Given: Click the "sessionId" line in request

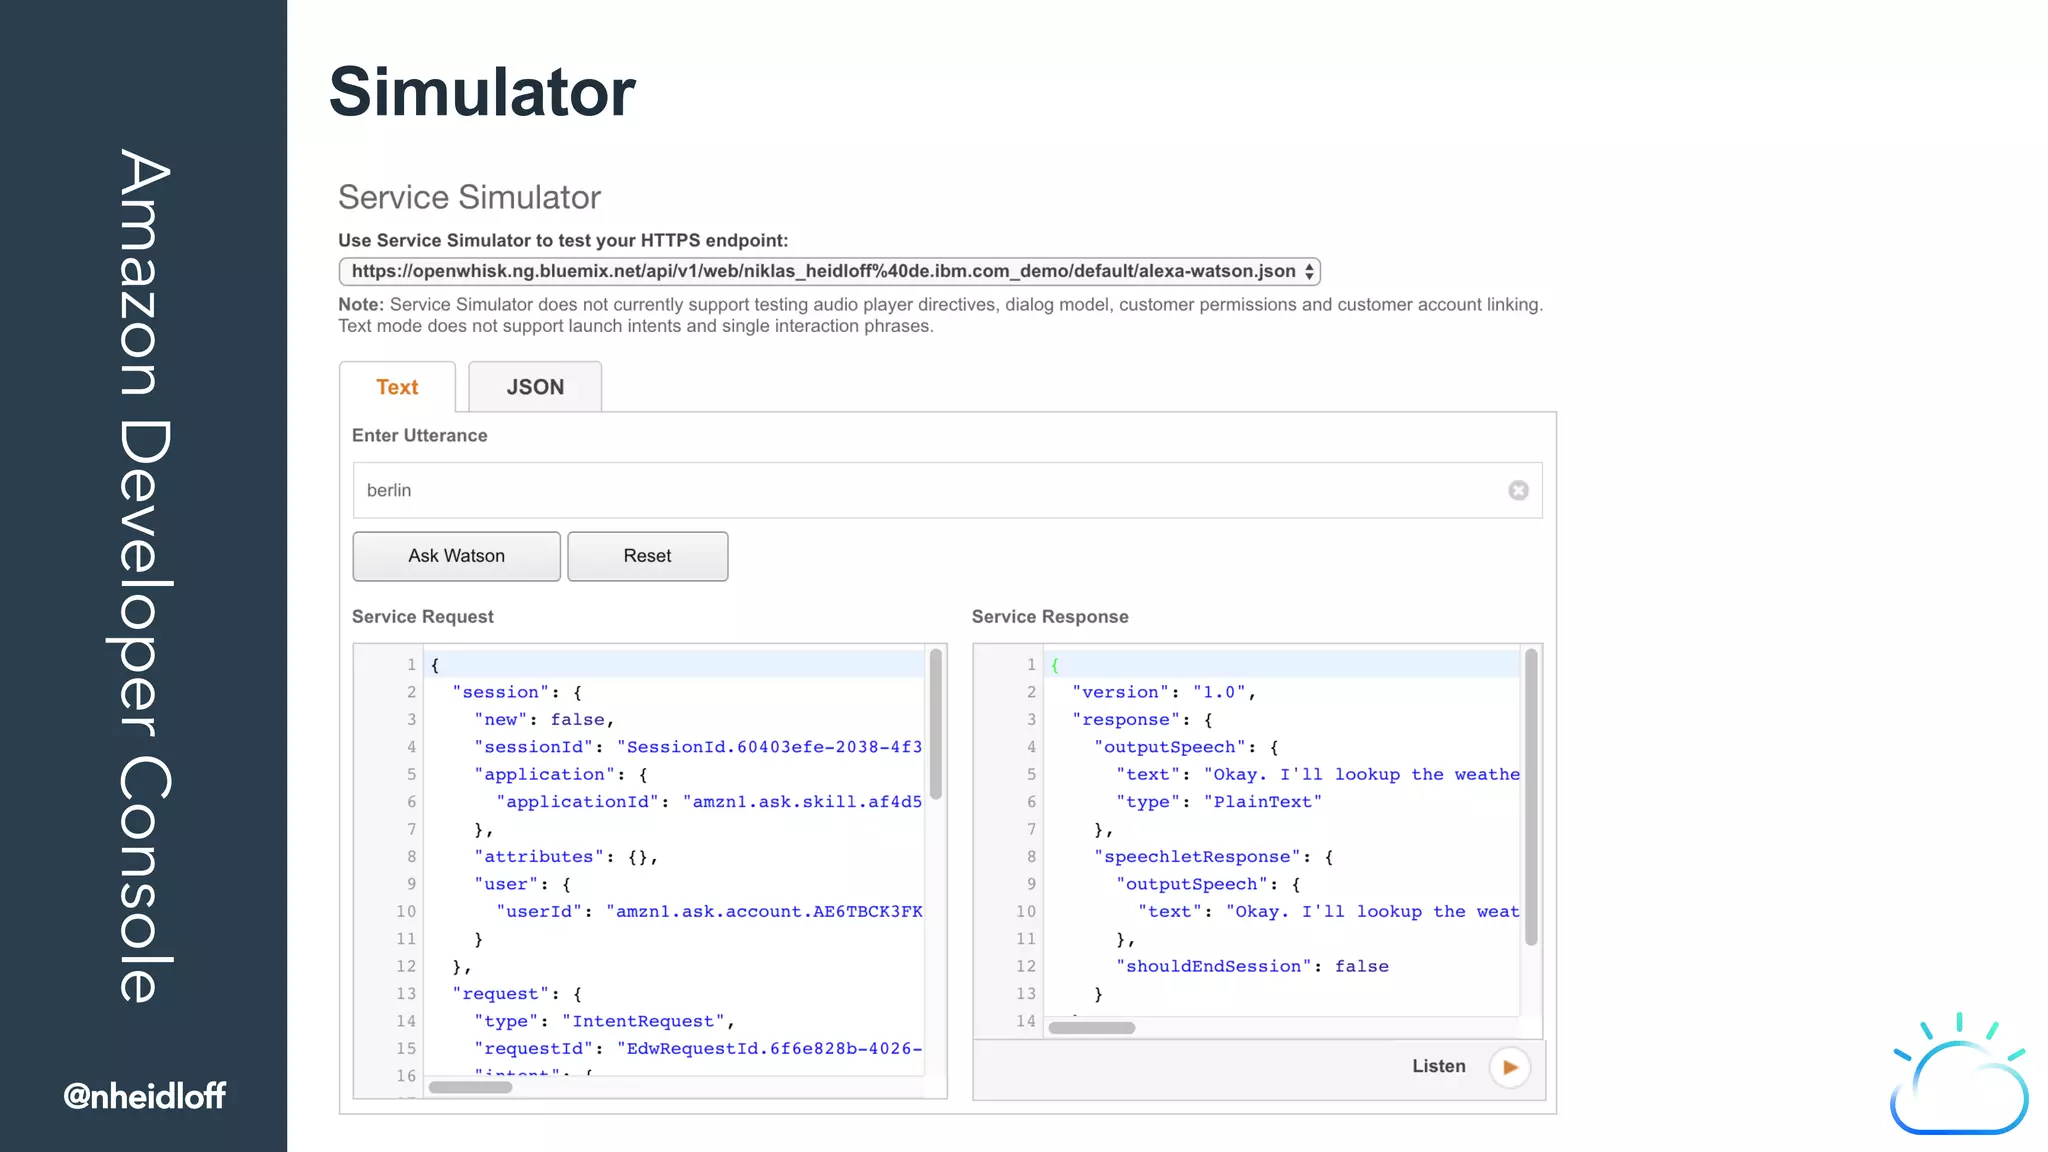Looking at the screenshot, I should 697,747.
